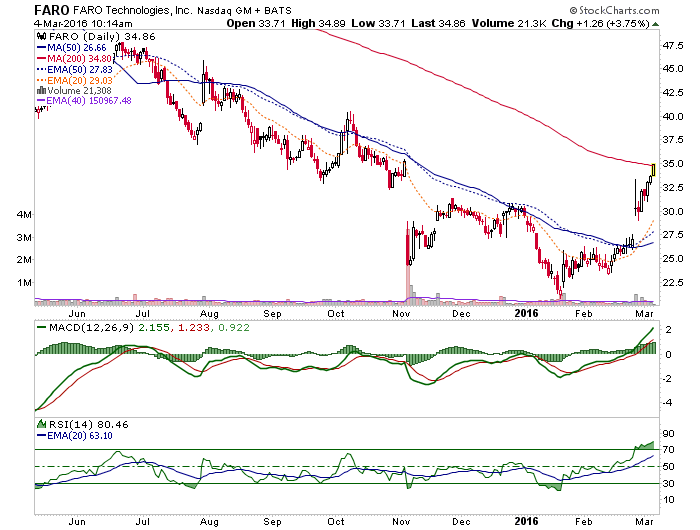Click the Dec label under the RSI panel
Viewport: 700px width, 530px height.
(x=461, y=522)
